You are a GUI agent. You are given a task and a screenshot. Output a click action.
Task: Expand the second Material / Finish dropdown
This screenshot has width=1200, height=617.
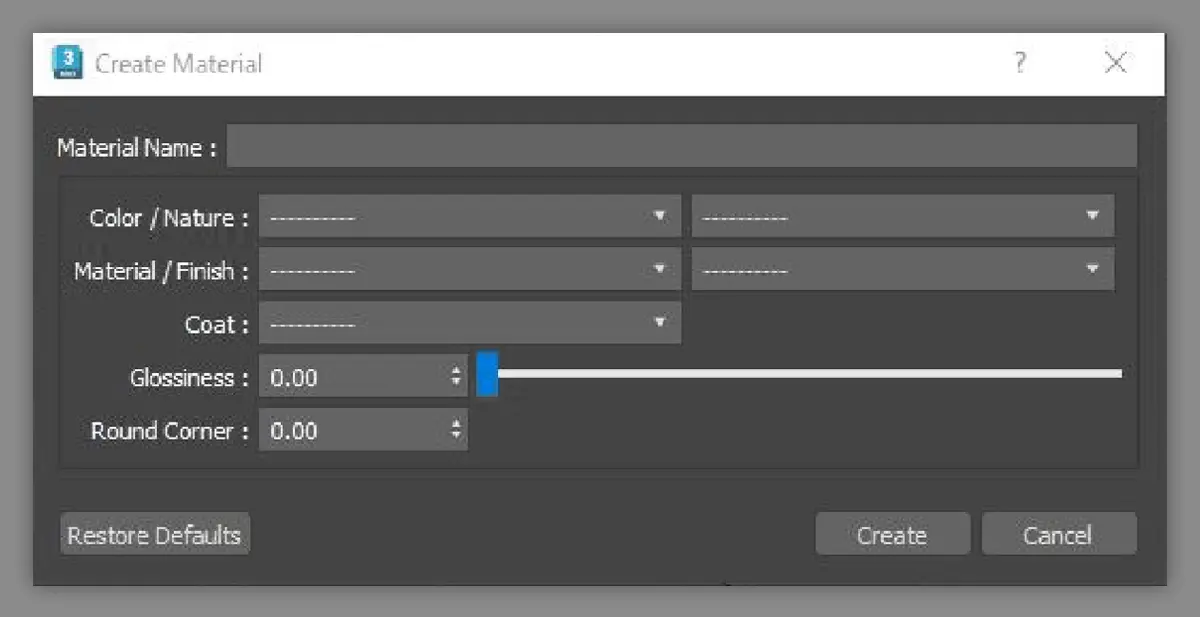pyautogui.click(x=902, y=270)
